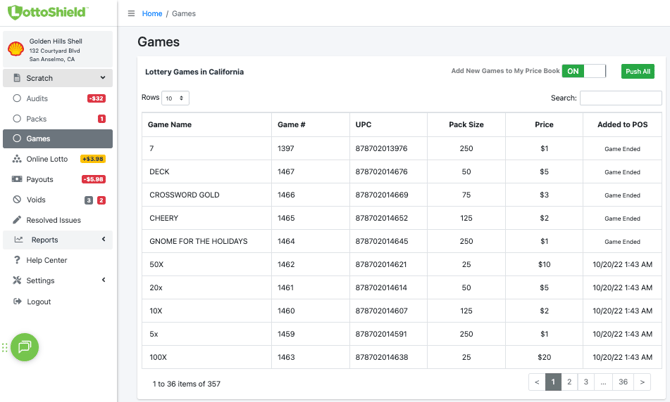Click the Logout arrow icon

[x=17, y=301]
